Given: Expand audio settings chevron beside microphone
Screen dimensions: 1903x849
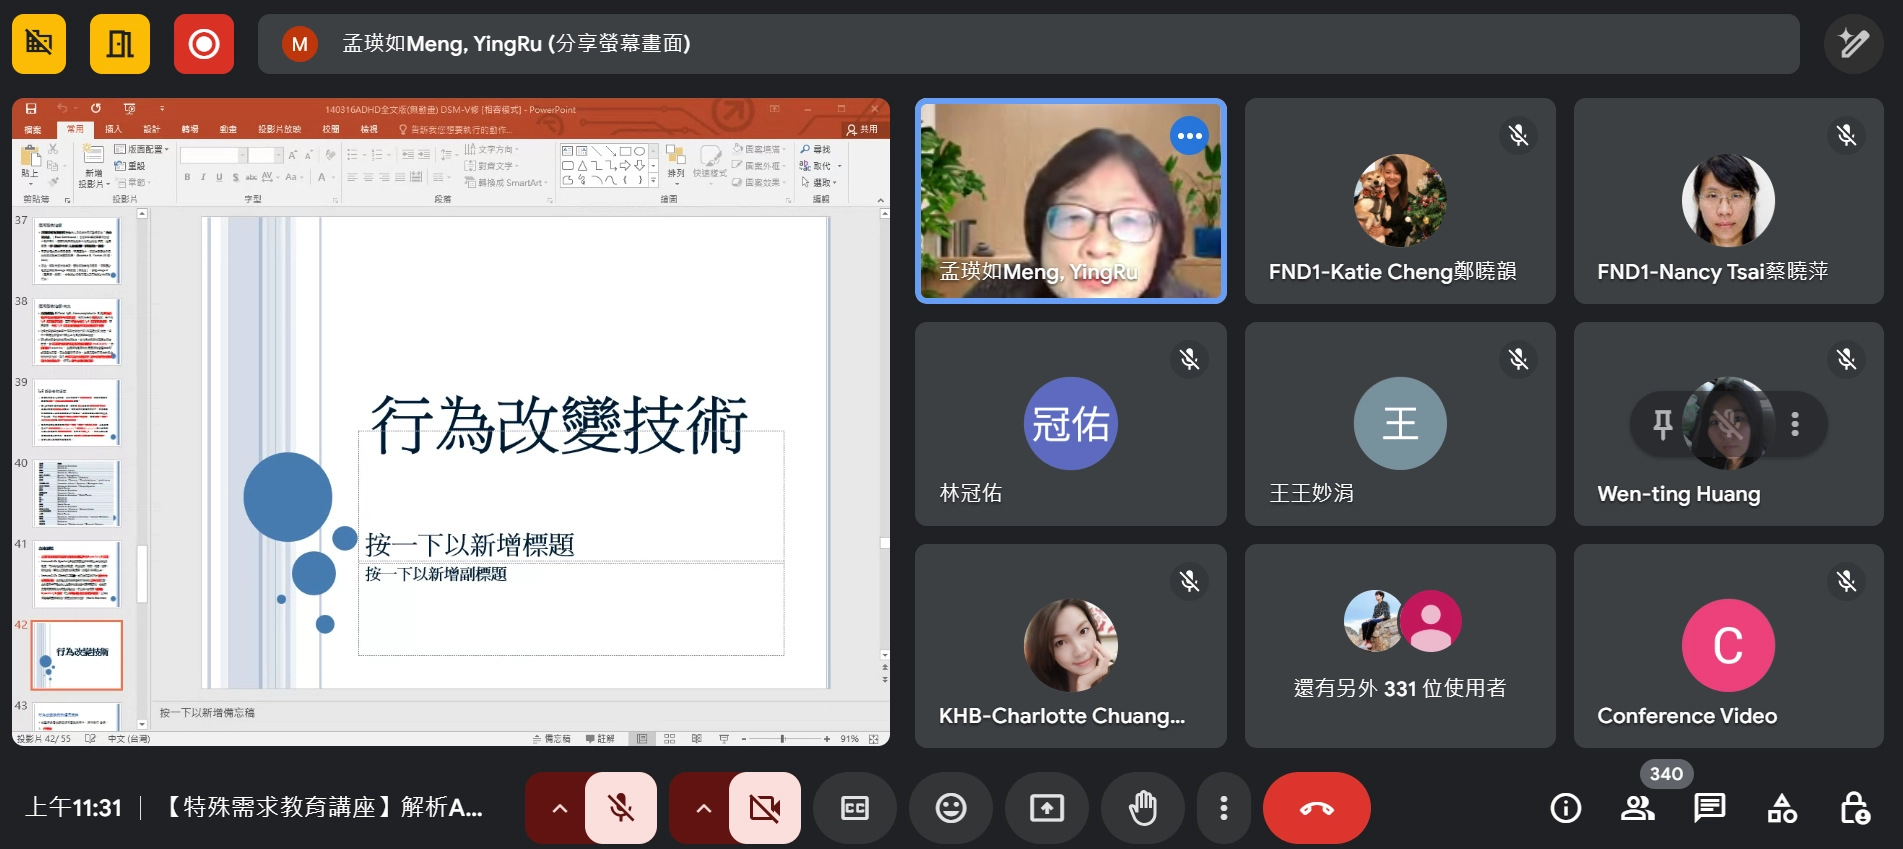Looking at the screenshot, I should click(560, 808).
